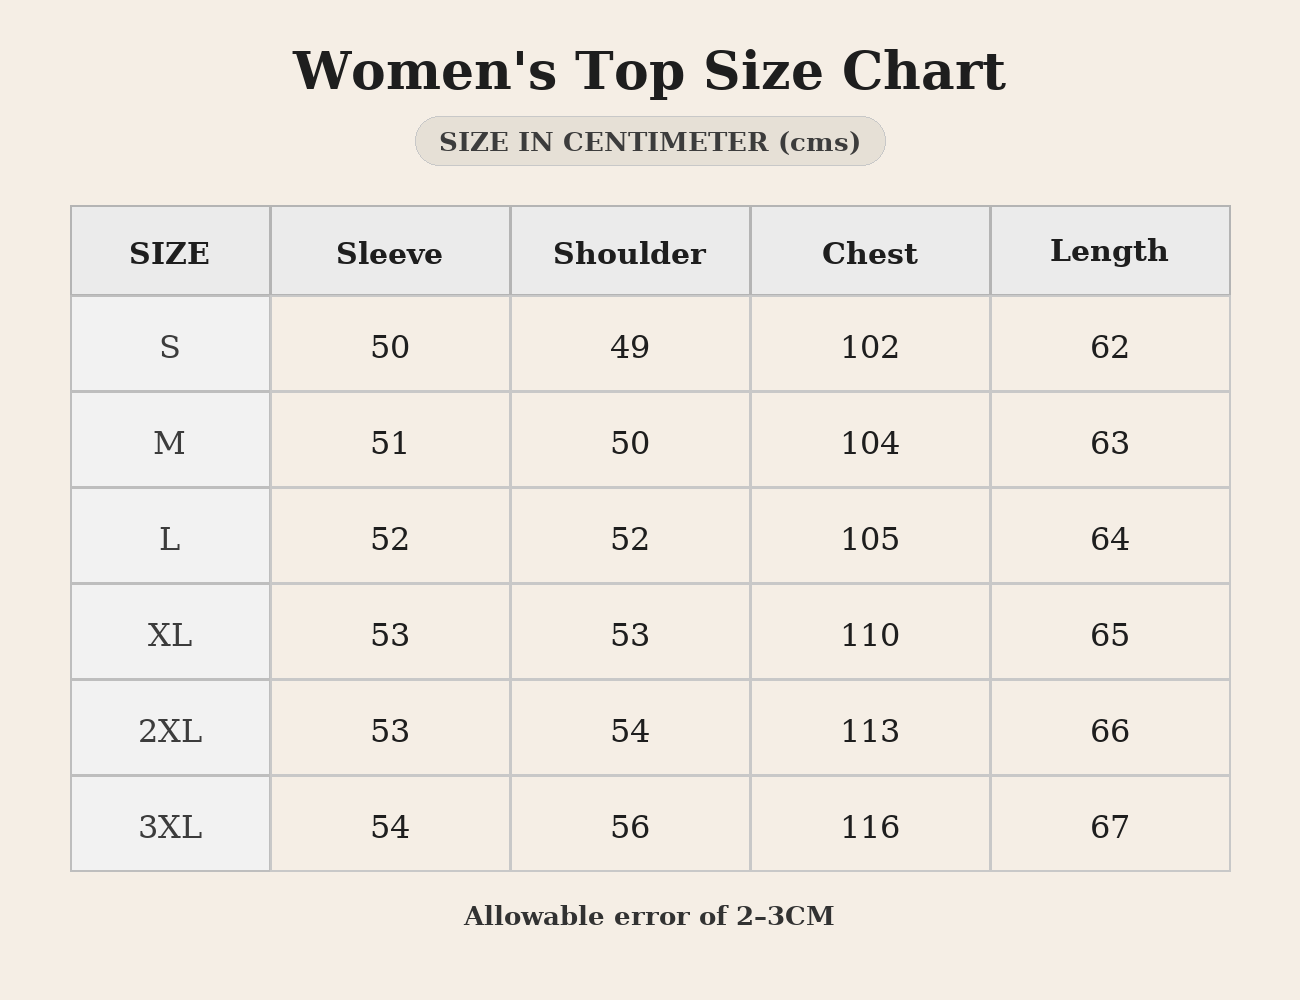Viewport: 1300px width, 1000px height.
Task: Click the 2XL size row label
Action: (x=170, y=731)
